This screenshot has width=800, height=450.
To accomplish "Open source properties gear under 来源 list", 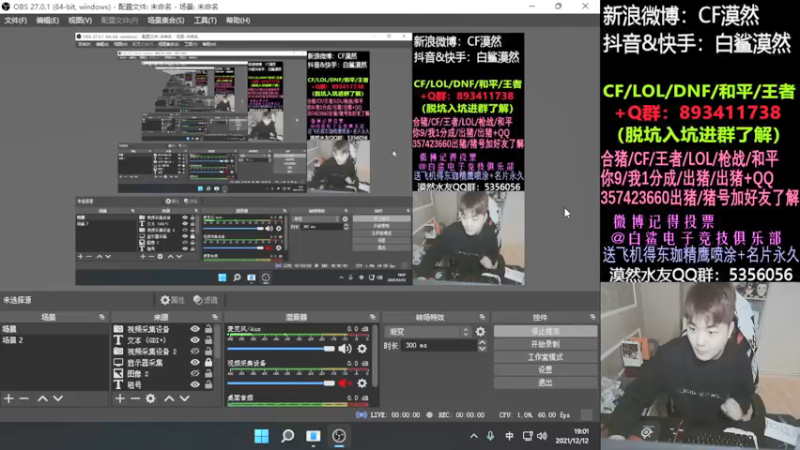I will pos(151,398).
